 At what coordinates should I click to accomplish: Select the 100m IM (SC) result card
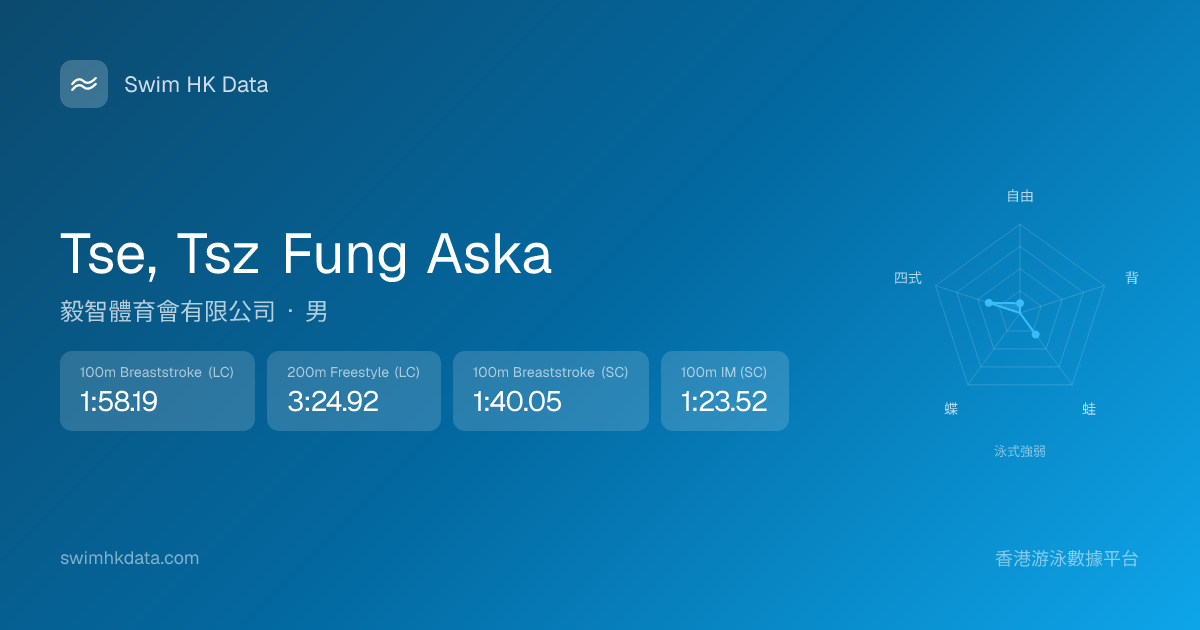pos(724,391)
